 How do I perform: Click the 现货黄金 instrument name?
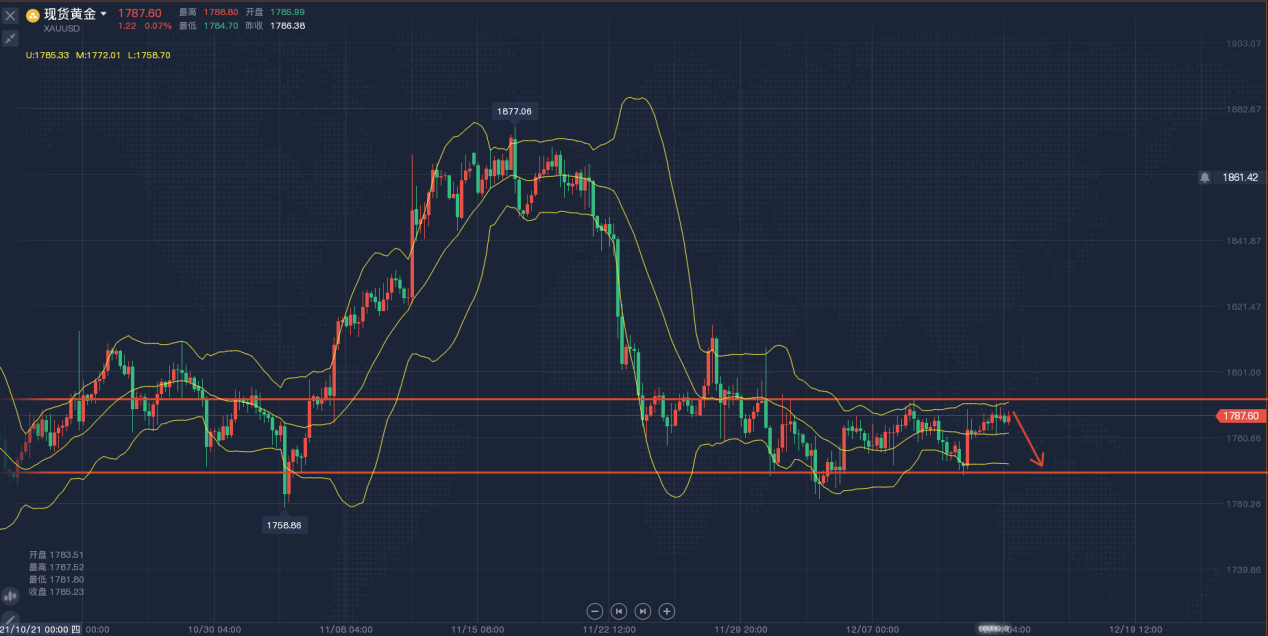[x=70, y=14]
